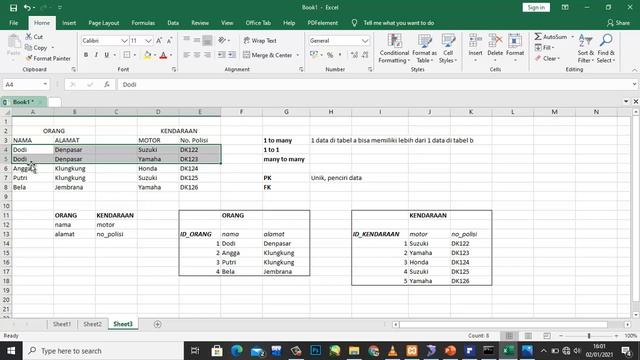
Task: Switch to Page Layout view in status bar
Action: click(528, 336)
